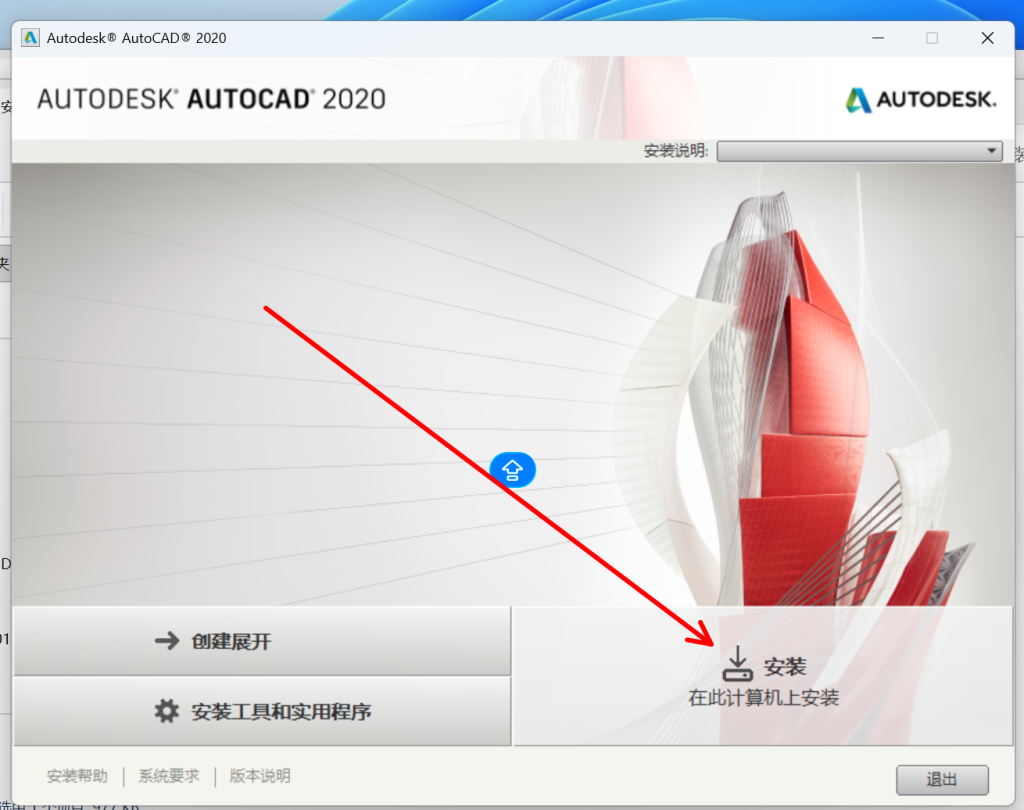Select the 创建展开 option
Image resolution: width=1024 pixels, height=810 pixels.
tap(261, 641)
